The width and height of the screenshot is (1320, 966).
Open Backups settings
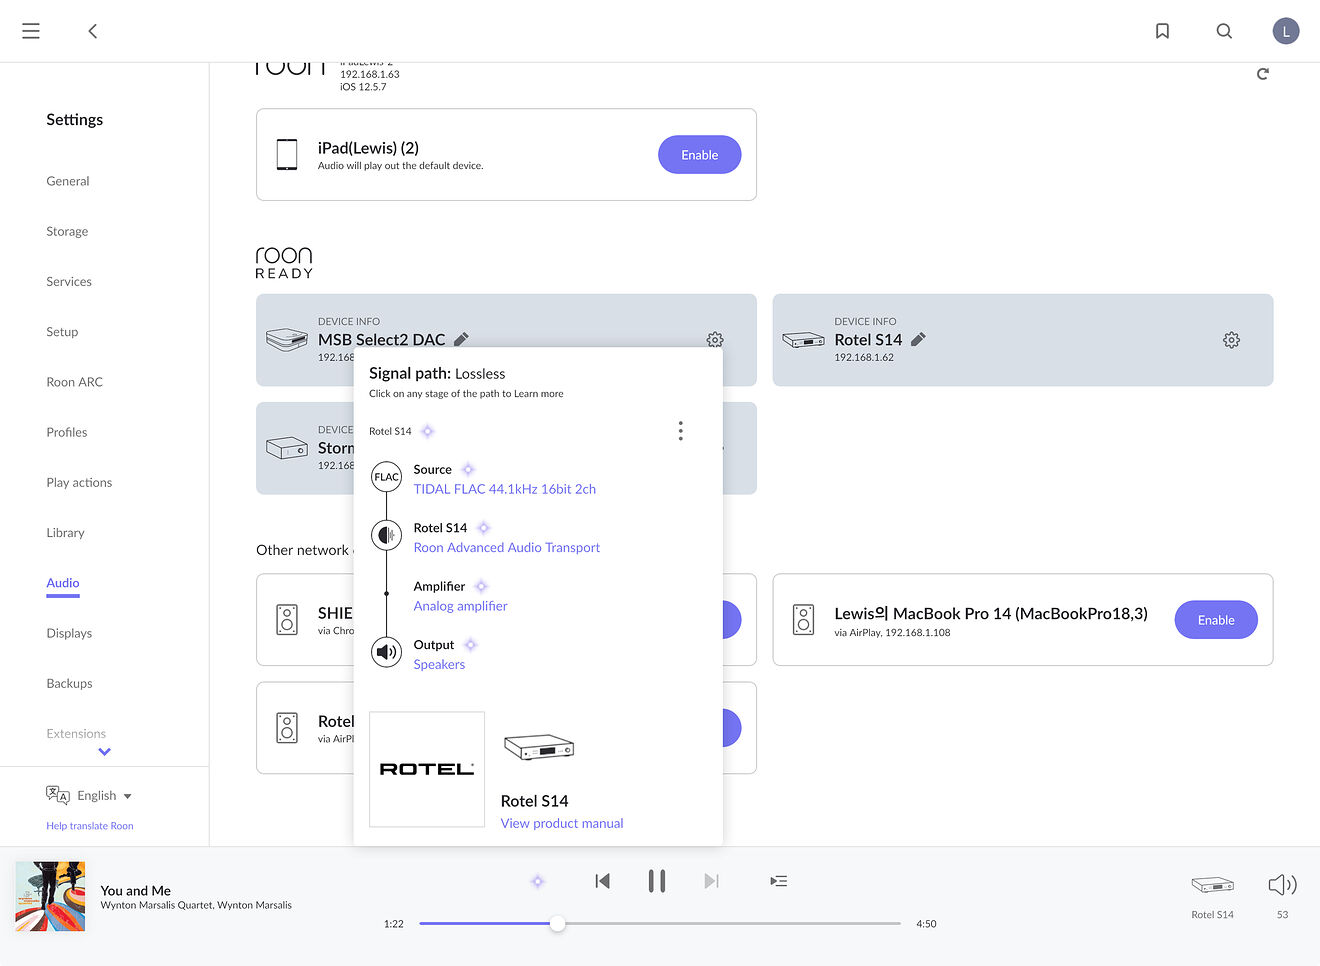click(69, 684)
